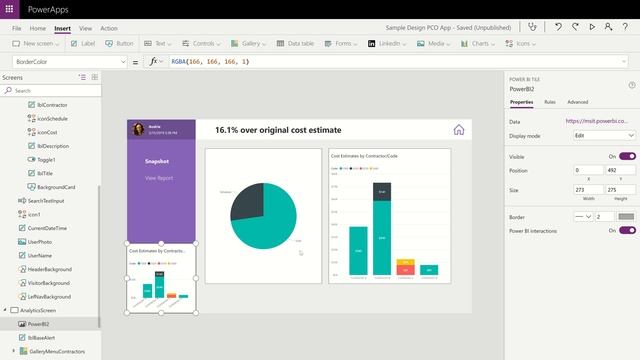640x360 pixels.
Task: Click the home icon on canvas
Action: tap(459, 130)
